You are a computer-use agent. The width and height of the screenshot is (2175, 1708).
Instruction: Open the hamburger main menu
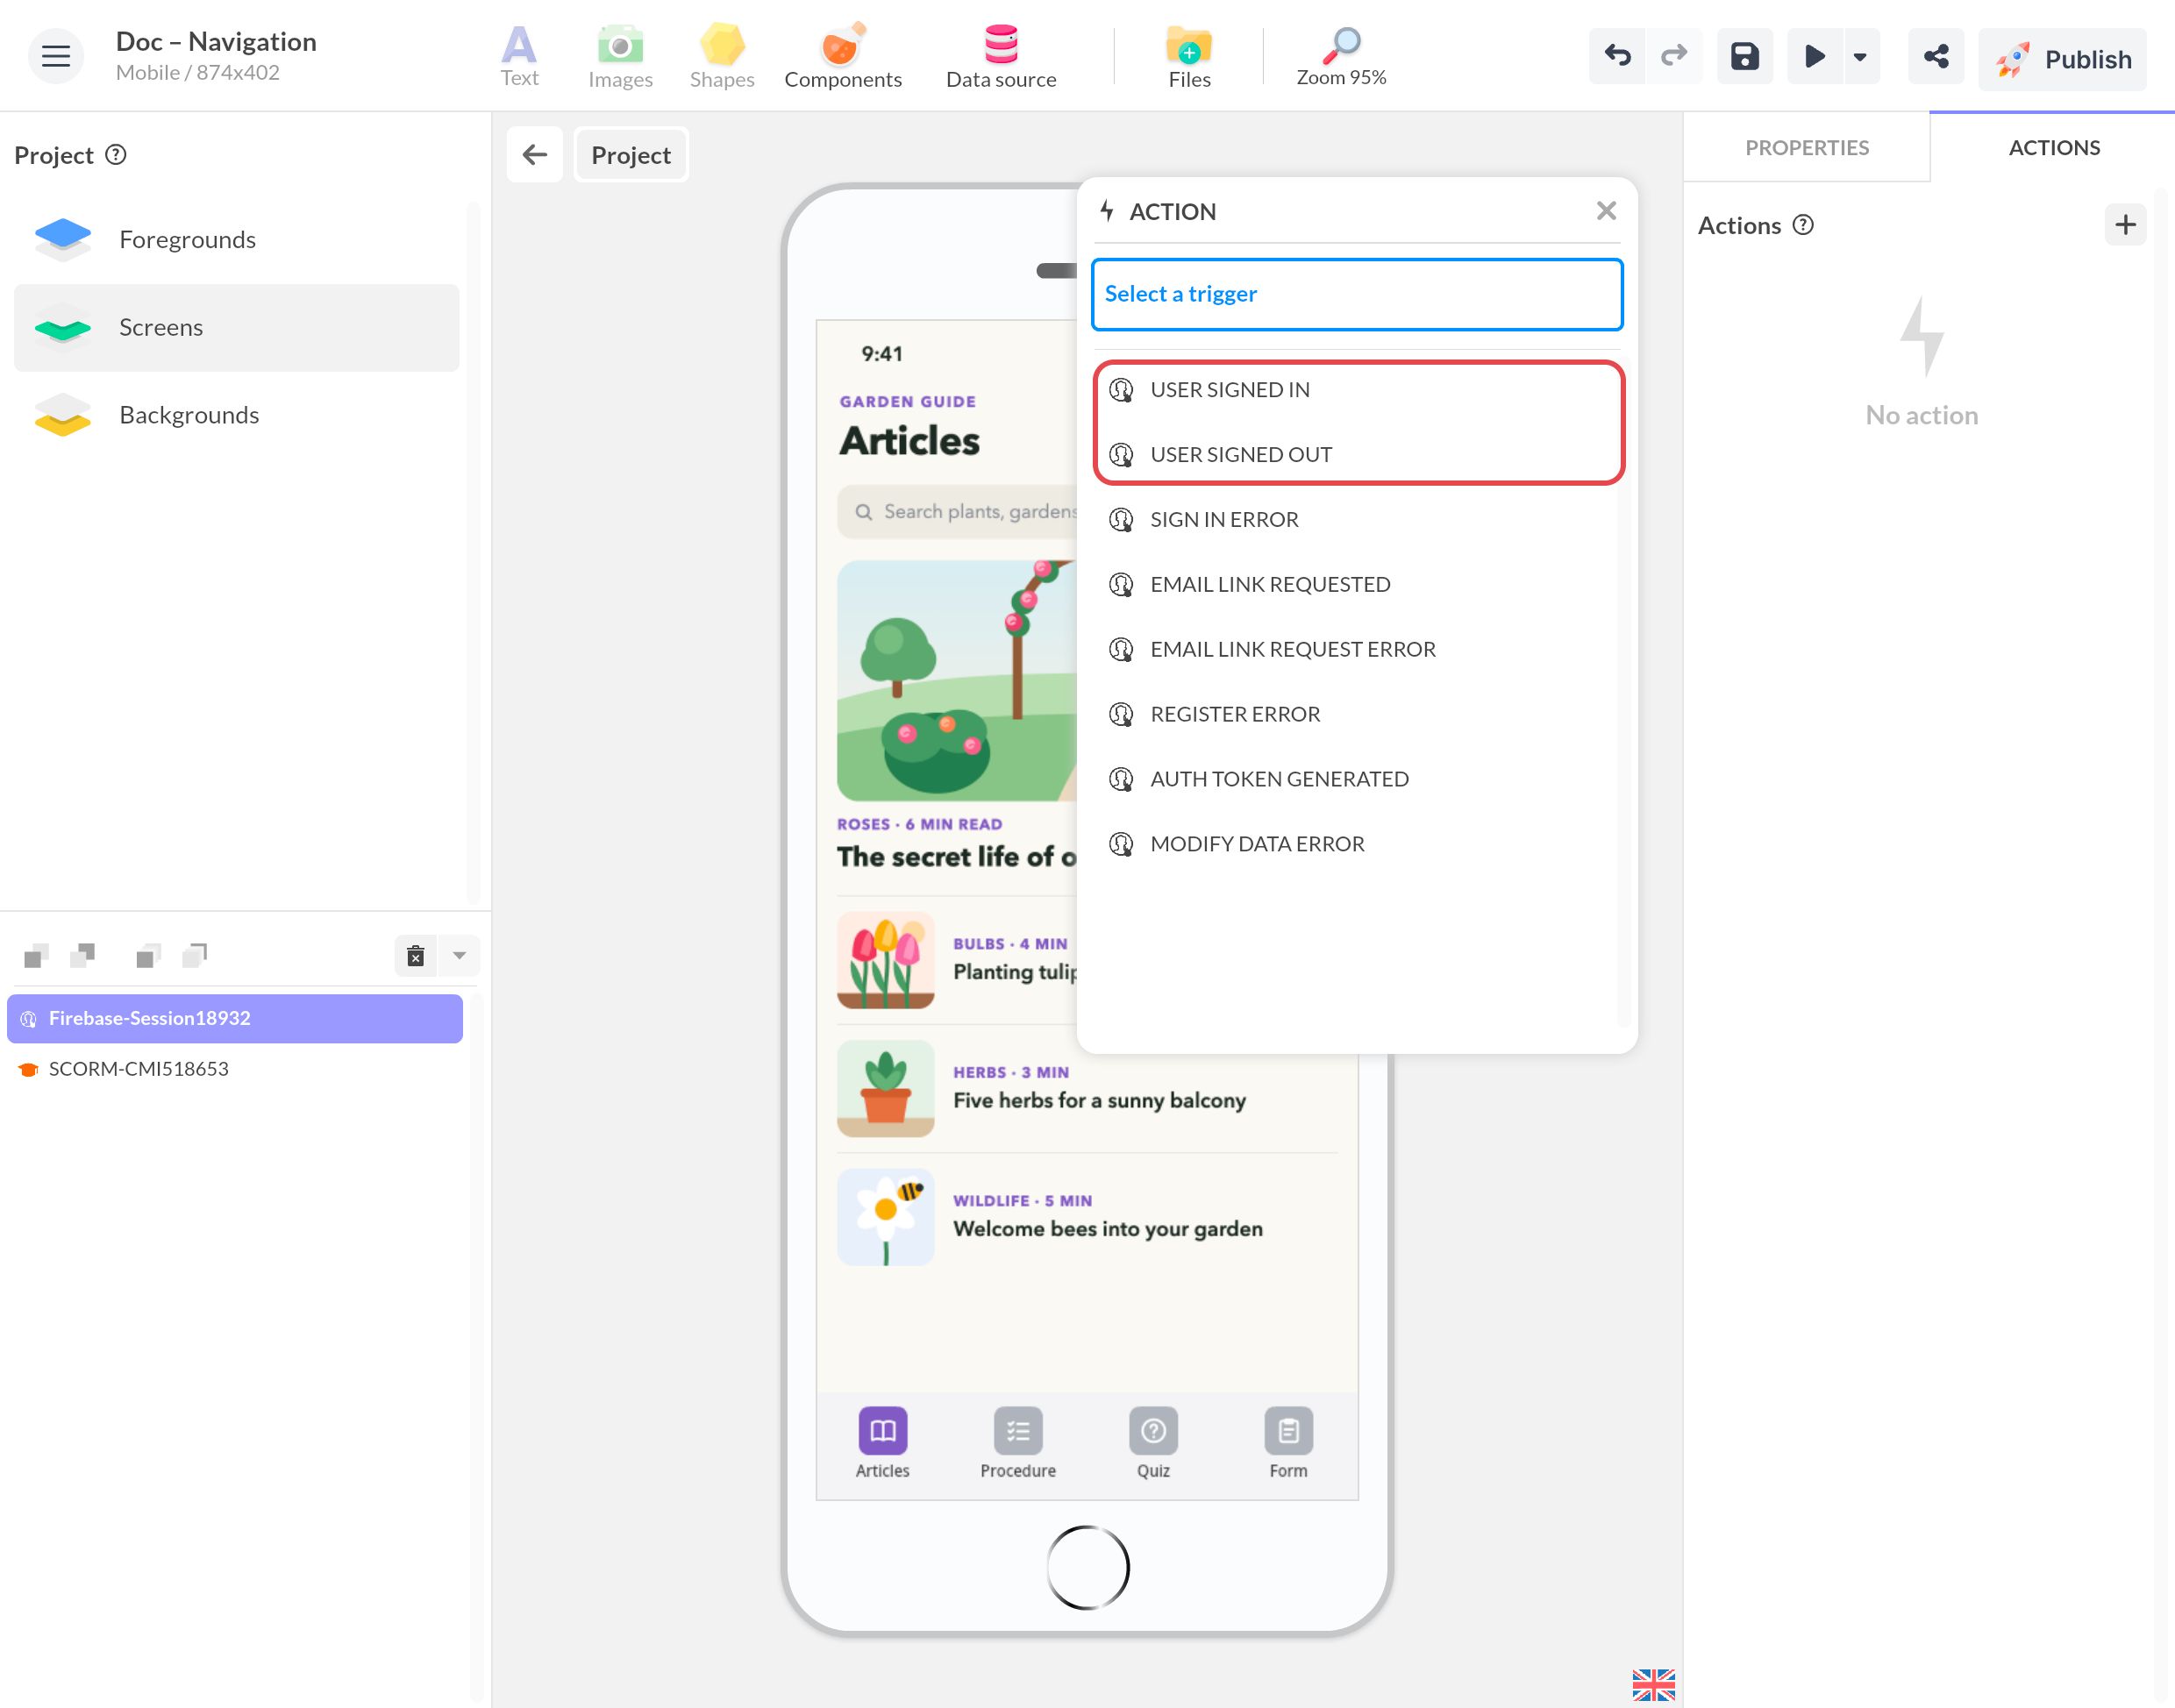pos(56,56)
